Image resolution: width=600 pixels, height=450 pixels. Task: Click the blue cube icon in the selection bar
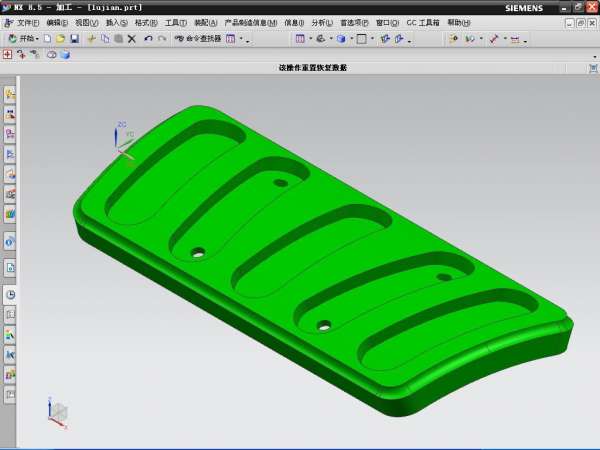[66, 55]
